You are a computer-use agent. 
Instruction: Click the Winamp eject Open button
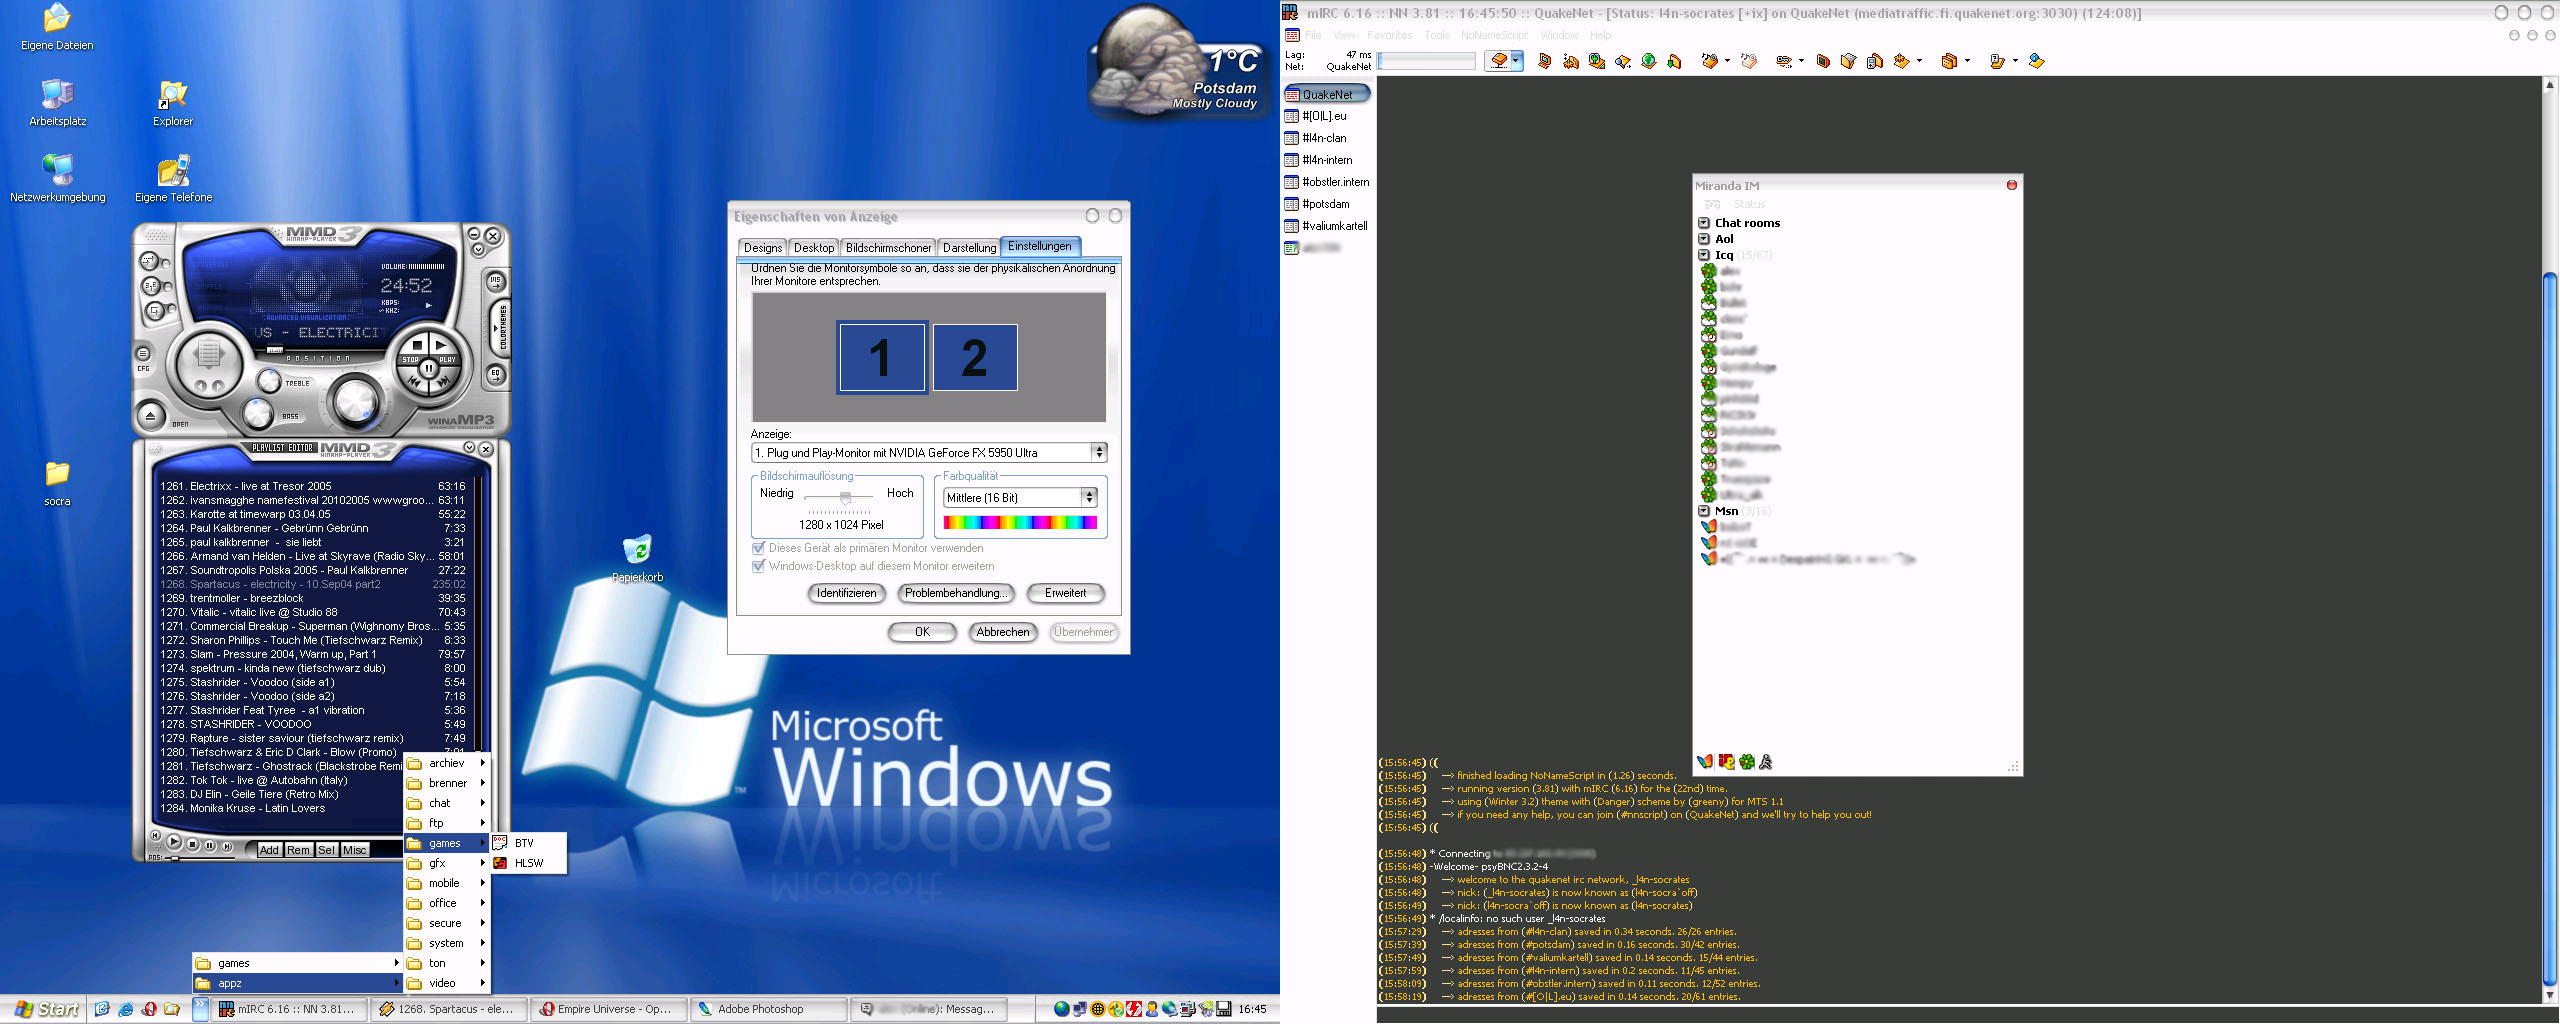pos(150,414)
